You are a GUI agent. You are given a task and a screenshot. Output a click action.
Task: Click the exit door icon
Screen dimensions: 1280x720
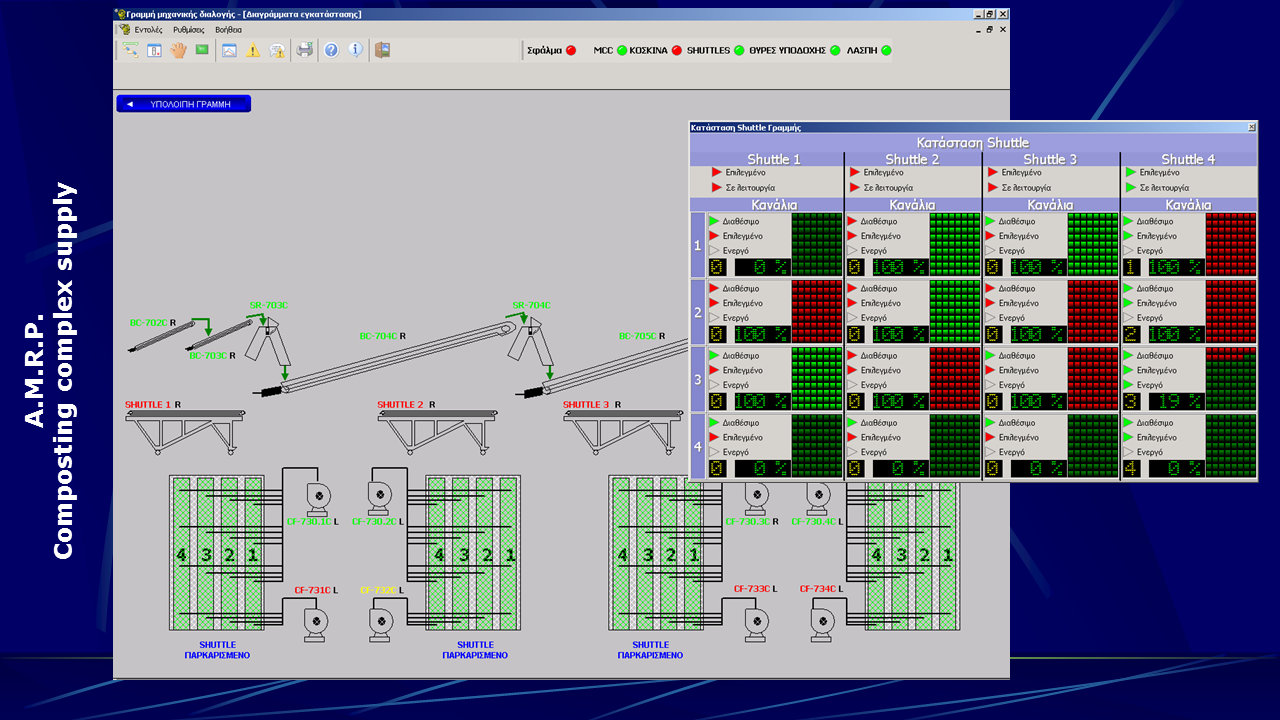[x=382, y=50]
